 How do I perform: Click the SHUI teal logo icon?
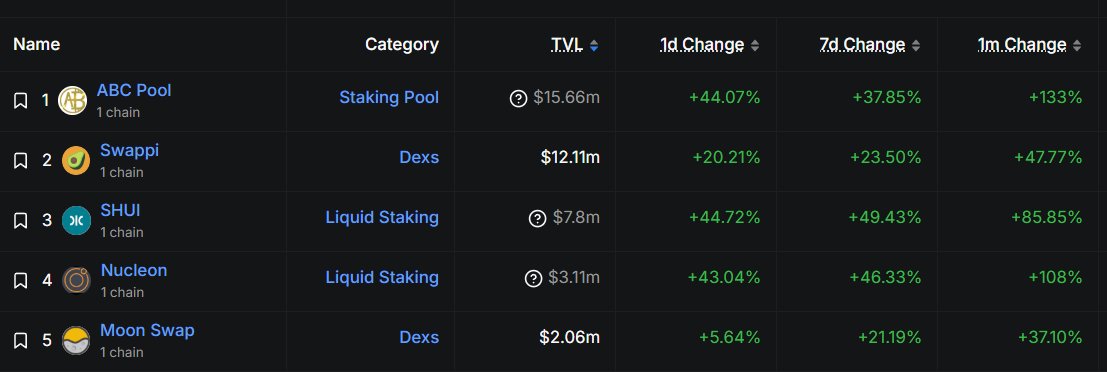tap(76, 221)
